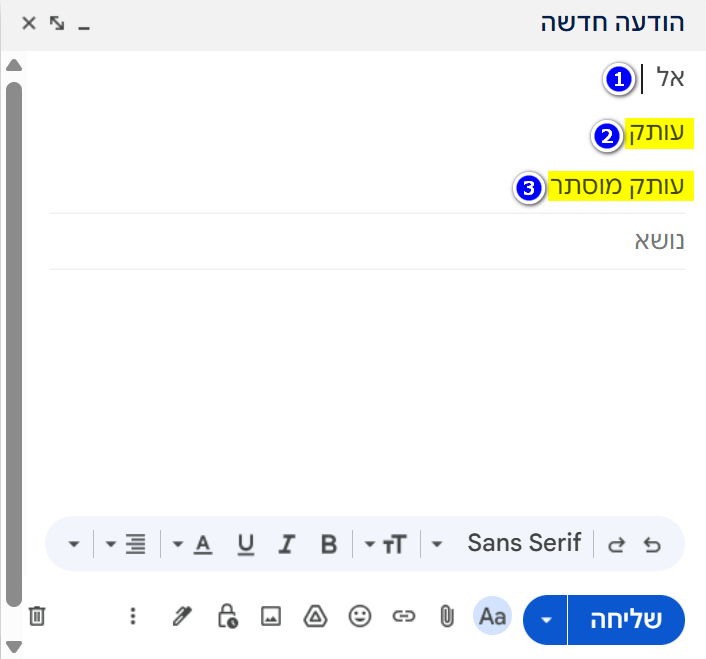Discard draft with the trash icon
The width and height of the screenshot is (706, 659).
(x=37, y=616)
